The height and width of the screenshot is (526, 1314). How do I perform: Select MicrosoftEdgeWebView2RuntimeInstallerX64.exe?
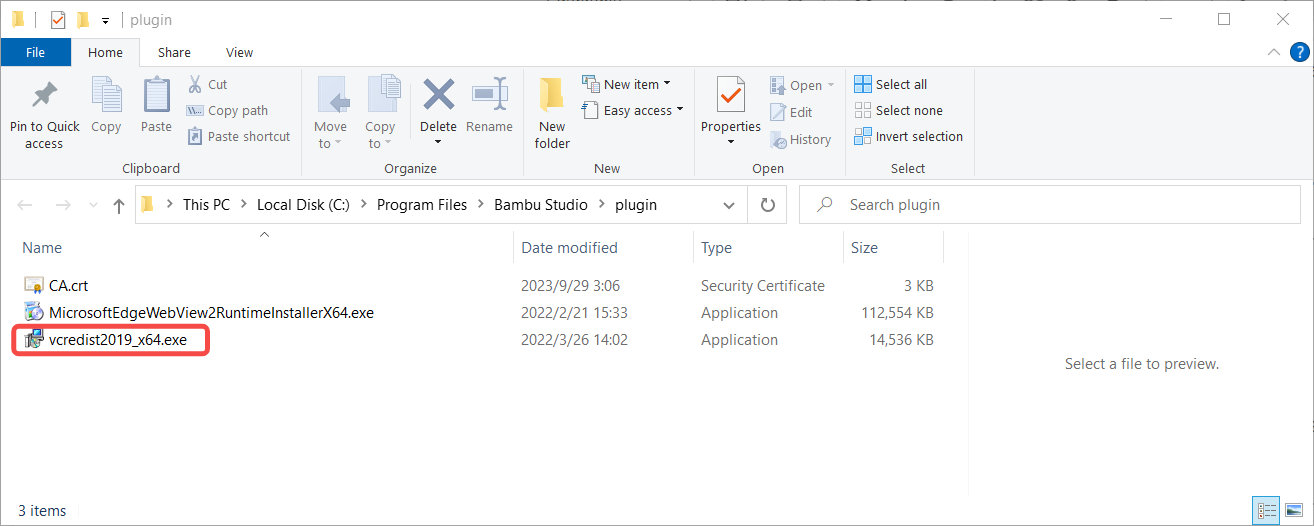coord(211,313)
